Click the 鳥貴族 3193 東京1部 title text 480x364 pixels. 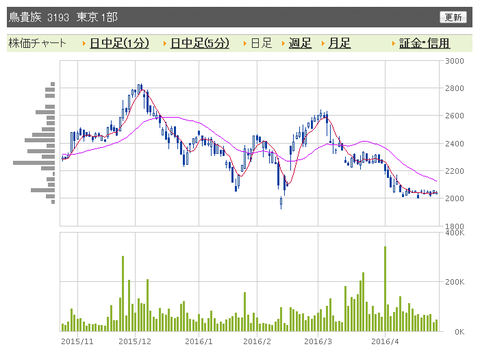[x=63, y=17]
